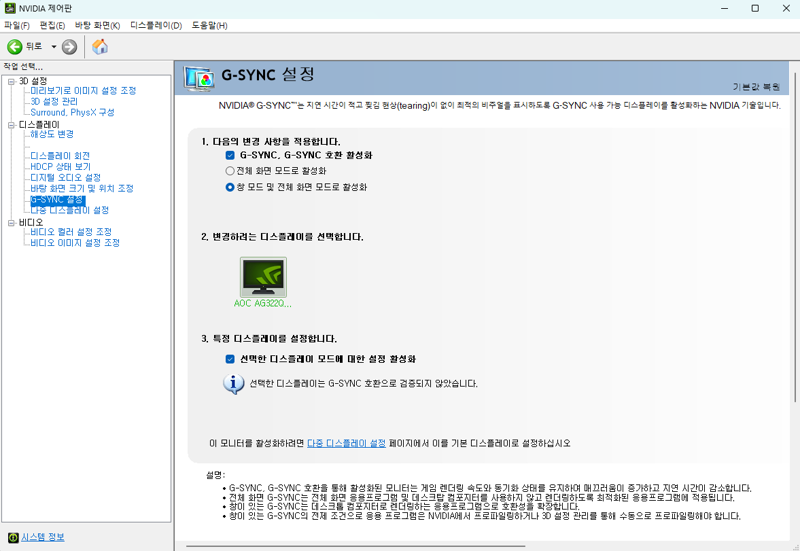The image size is (800, 551).
Task: Minimize the NVIDIA 제어판 window
Action: 724,8
